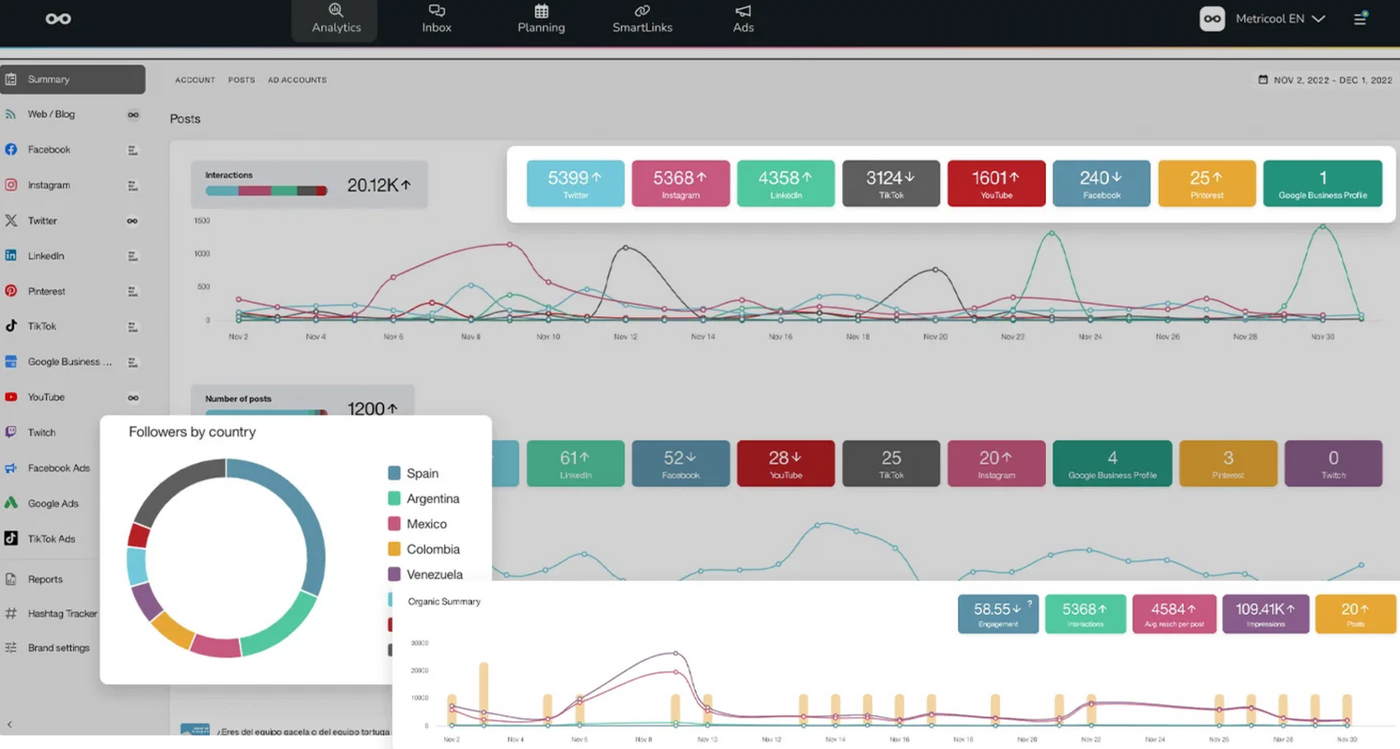1400x749 pixels.
Task: Click the Avg reach per post 4584 card
Action: (1175, 614)
